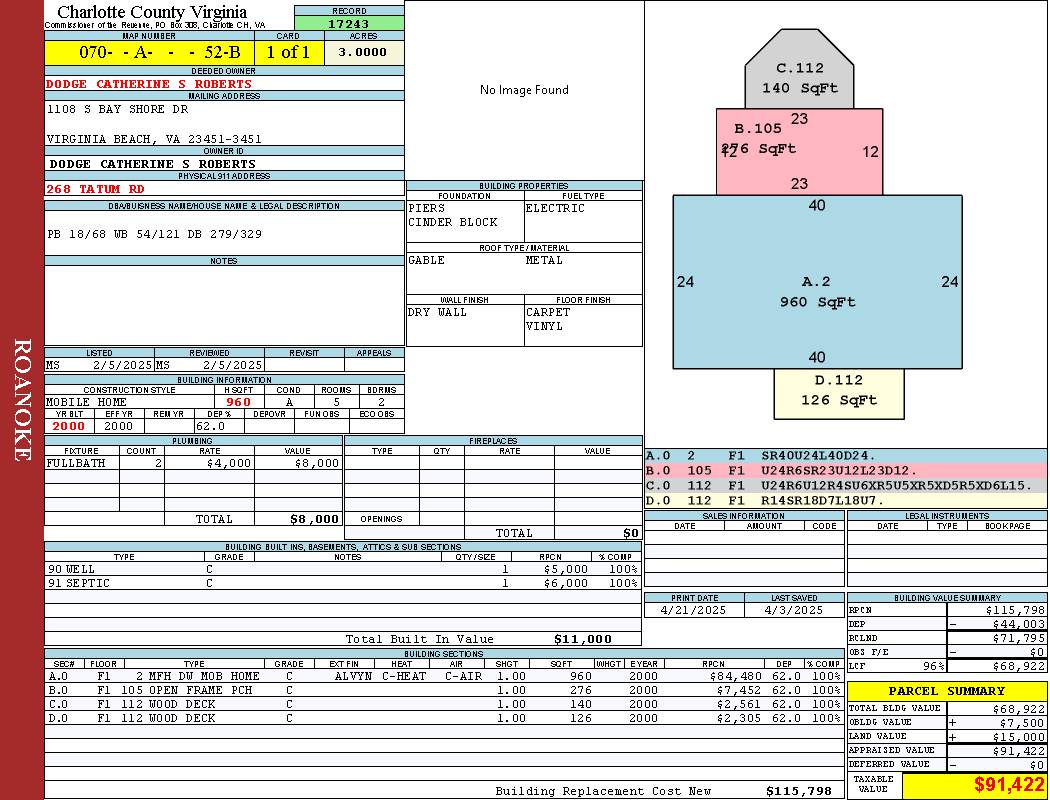Click roof material METAL
This screenshot has height=800, width=1050.
point(544,260)
